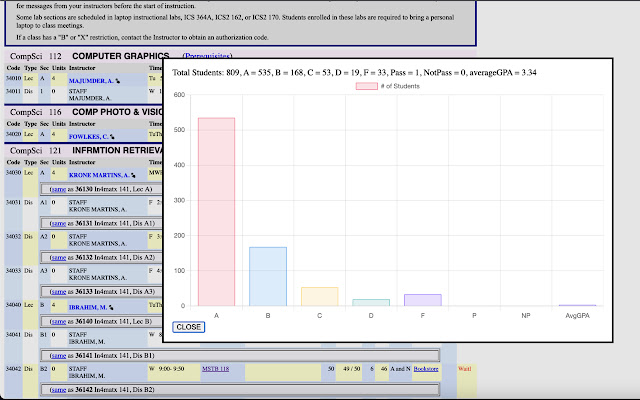
Task: Click the 'A and N' restriction cell
Action: [400, 369]
